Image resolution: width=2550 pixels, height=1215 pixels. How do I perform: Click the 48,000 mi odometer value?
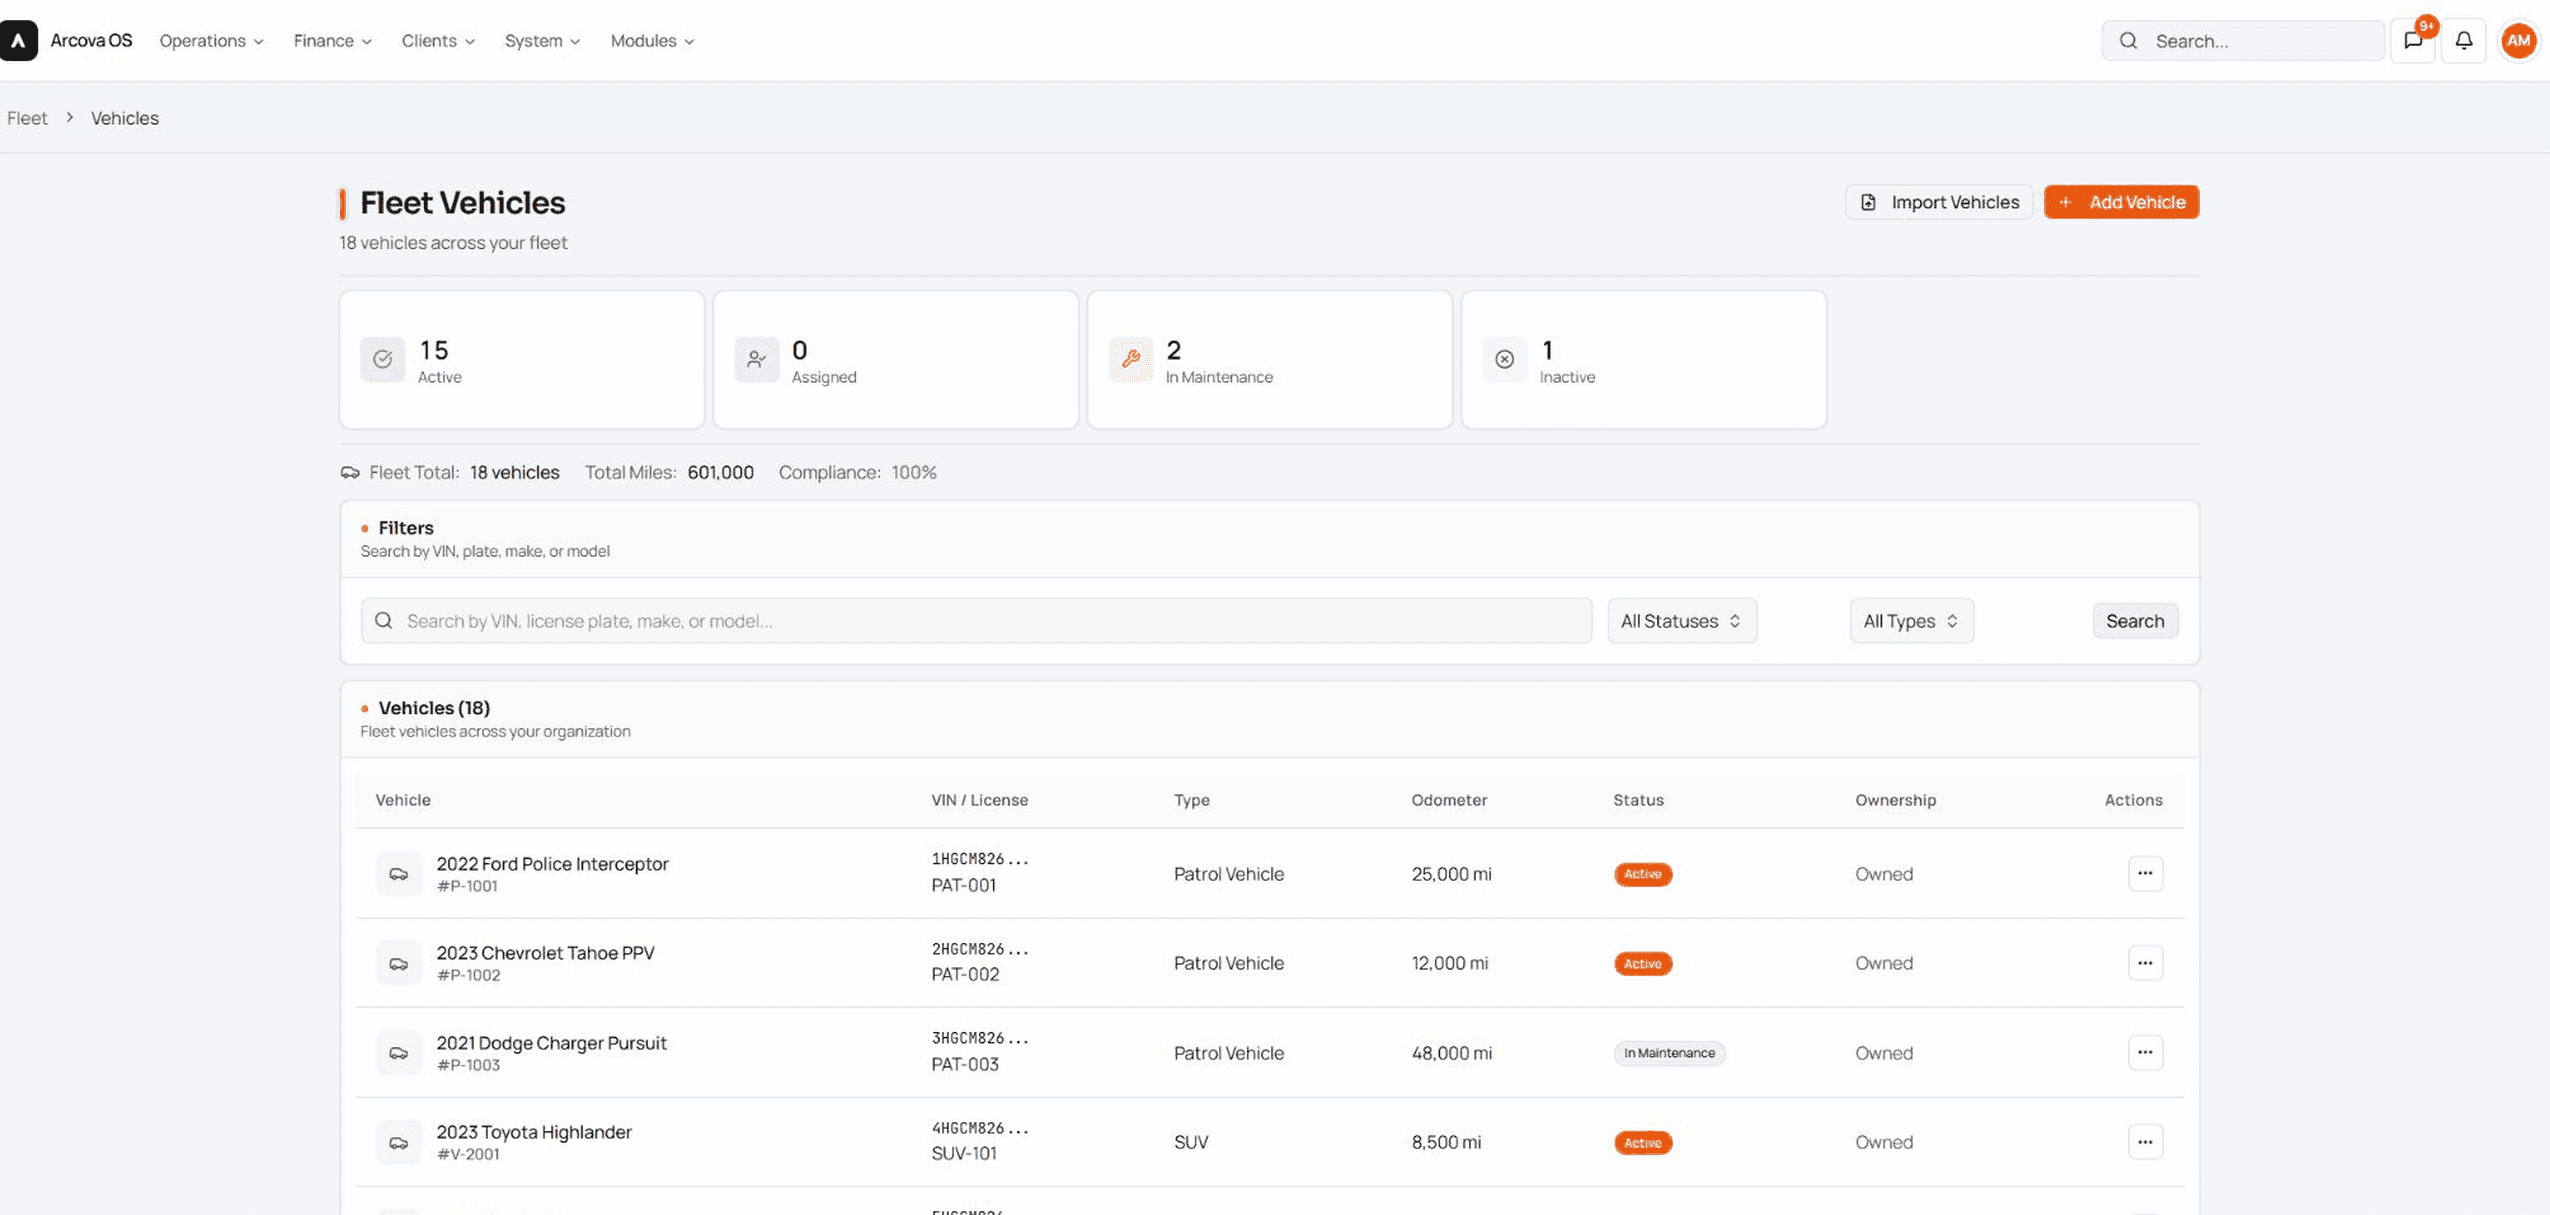coord(1451,1053)
